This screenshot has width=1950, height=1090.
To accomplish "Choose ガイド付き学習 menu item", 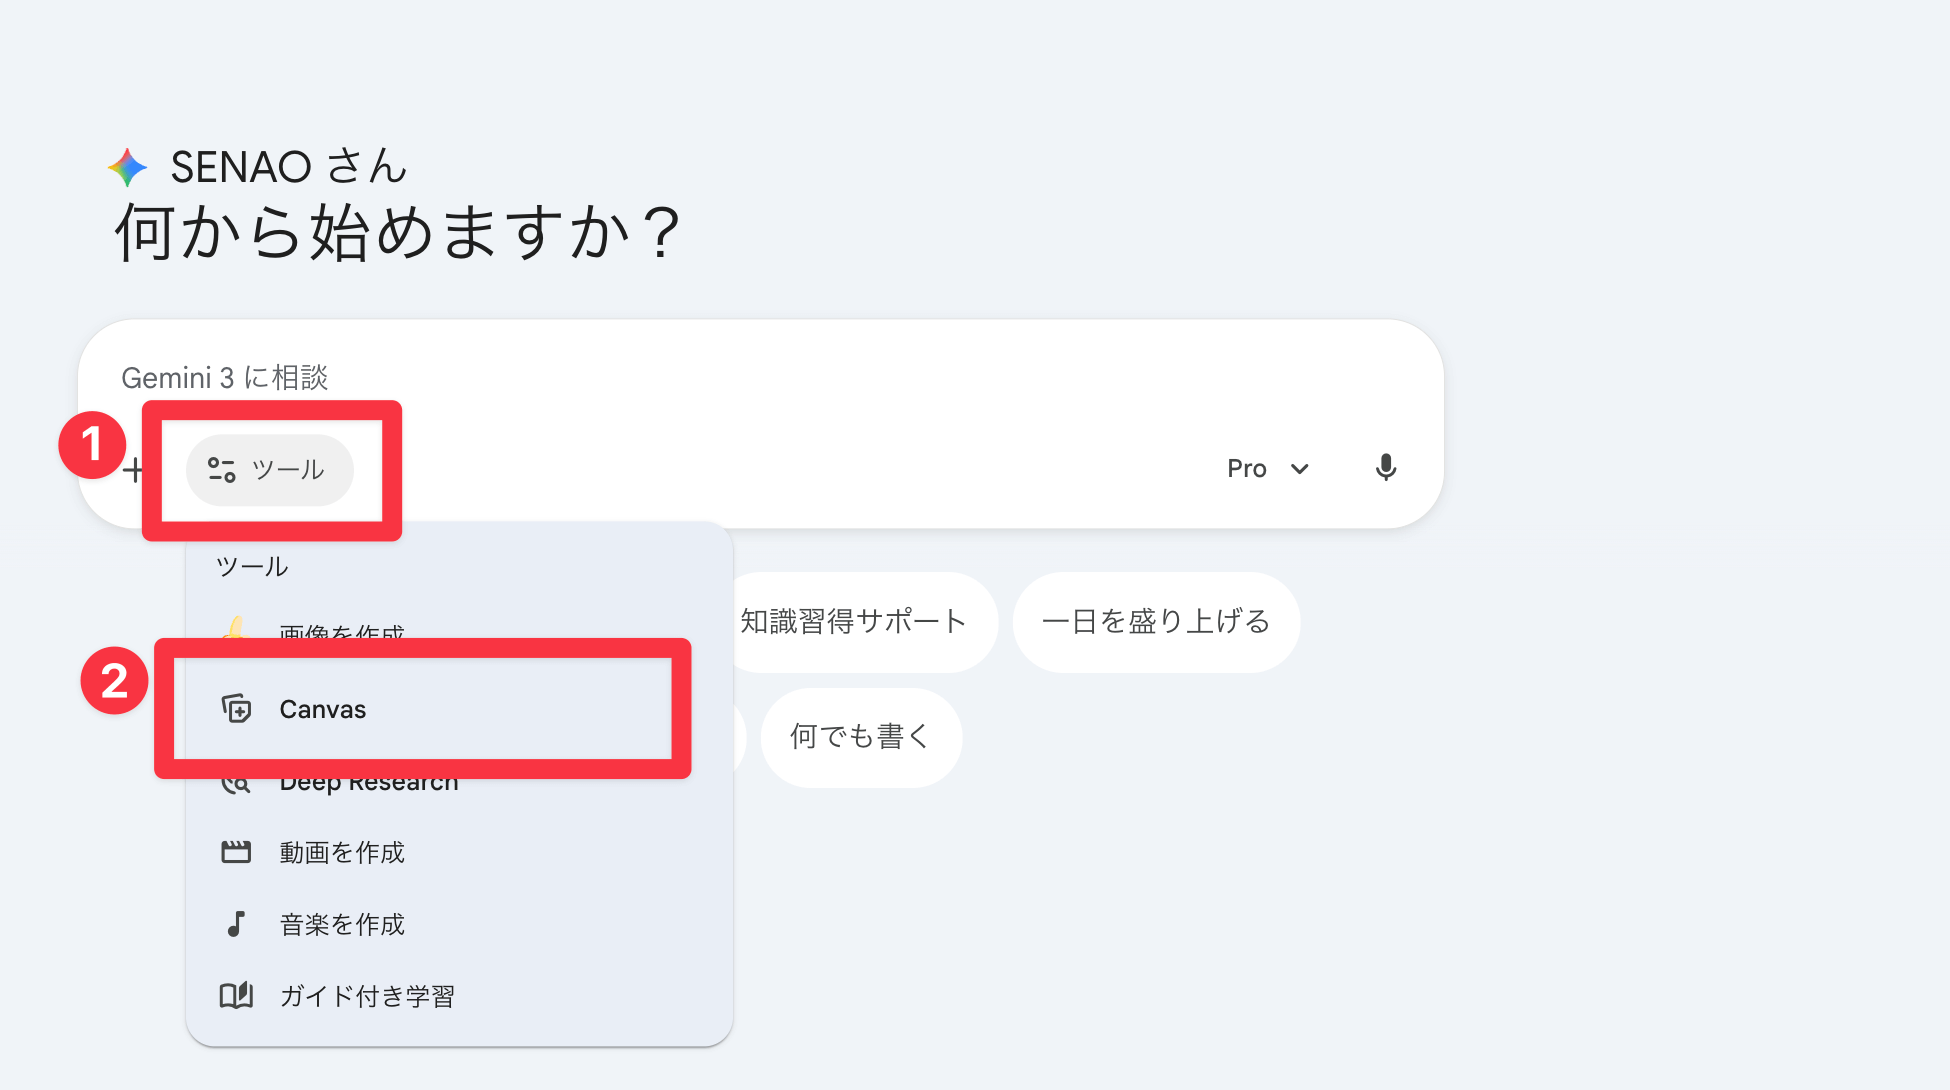I will coord(367,996).
